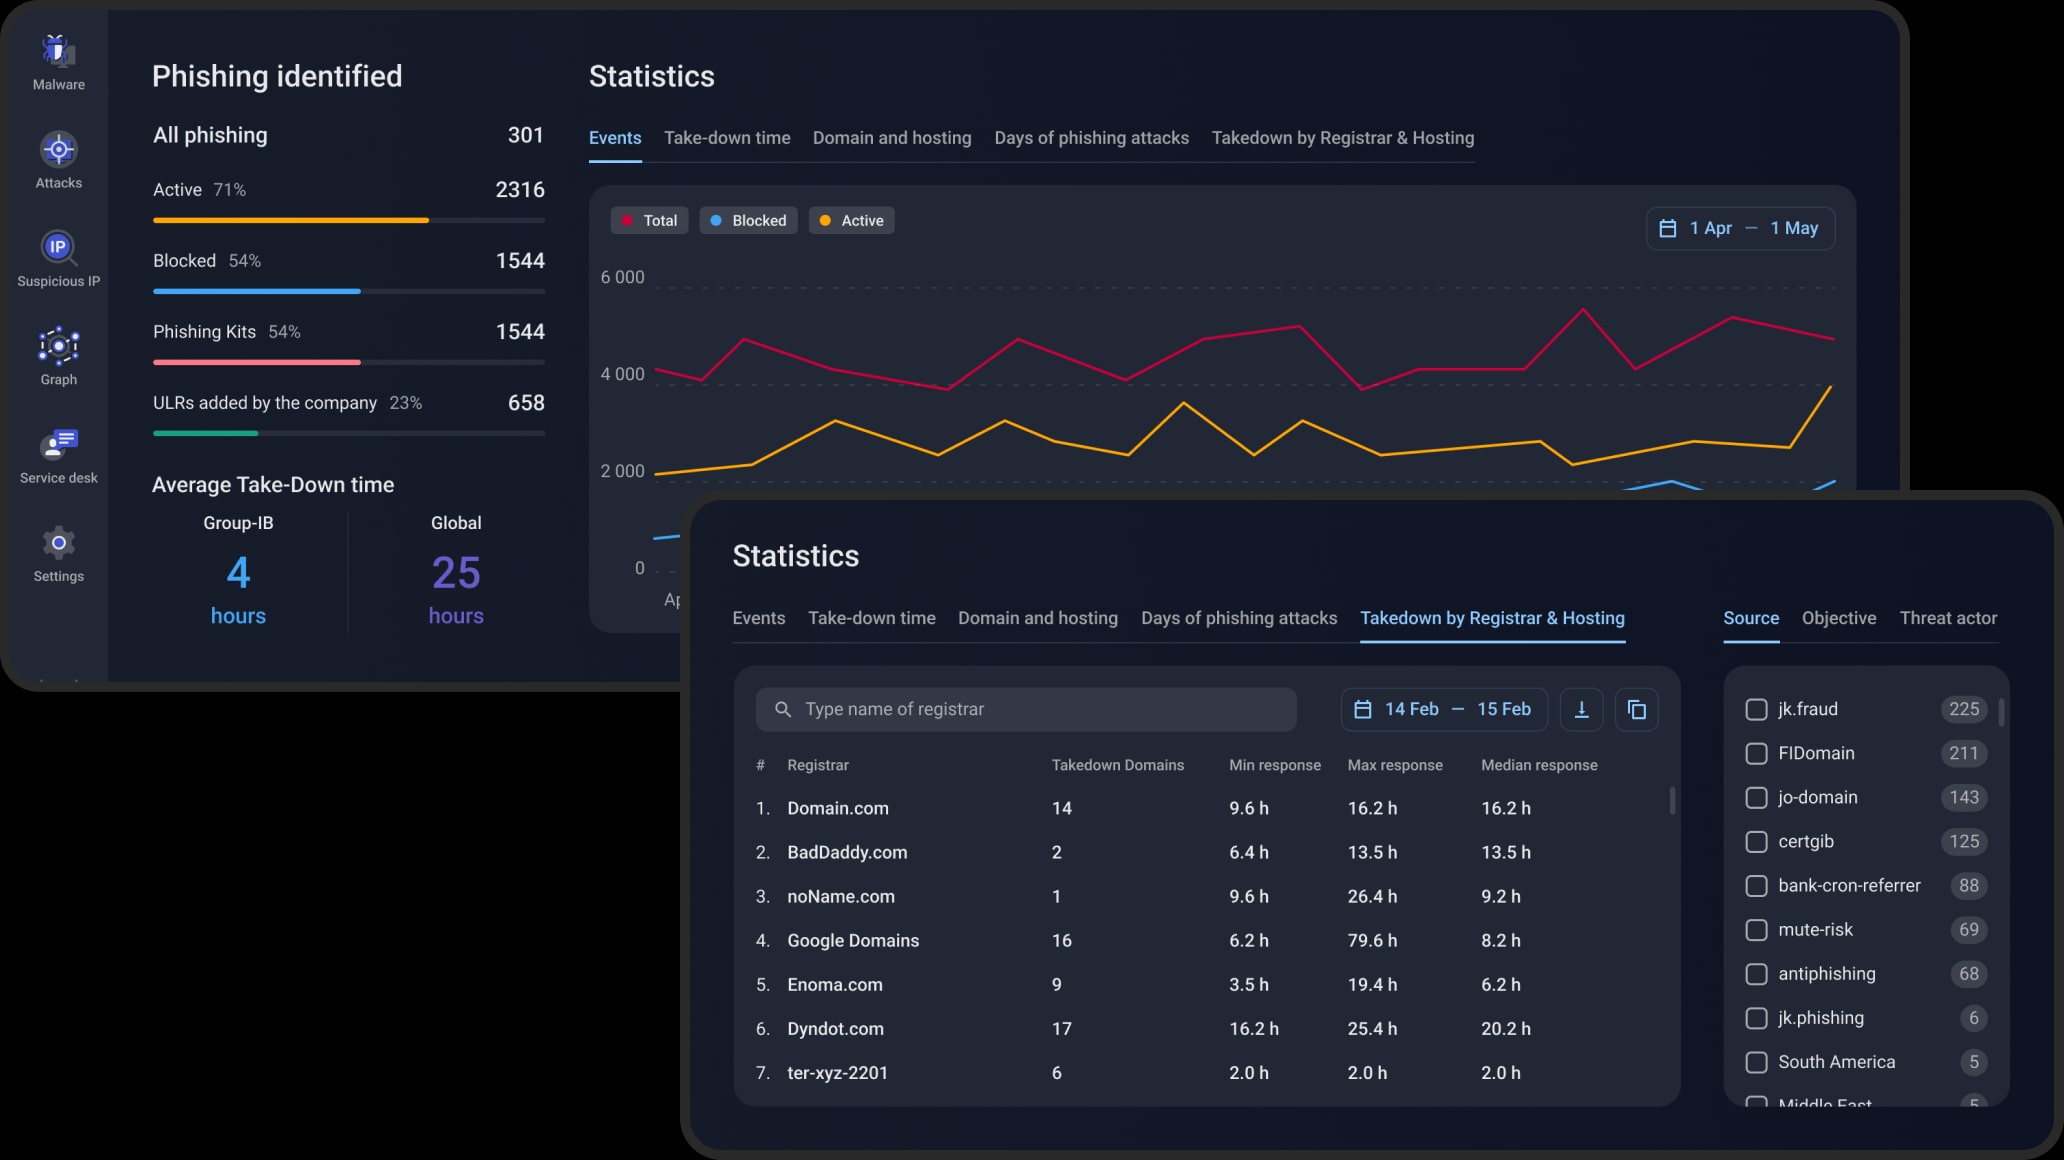Image resolution: width=2064 pixels, height=1160 pixels.
Task: Click the Type name of registrar search field
Action: tap(1025, 709)
